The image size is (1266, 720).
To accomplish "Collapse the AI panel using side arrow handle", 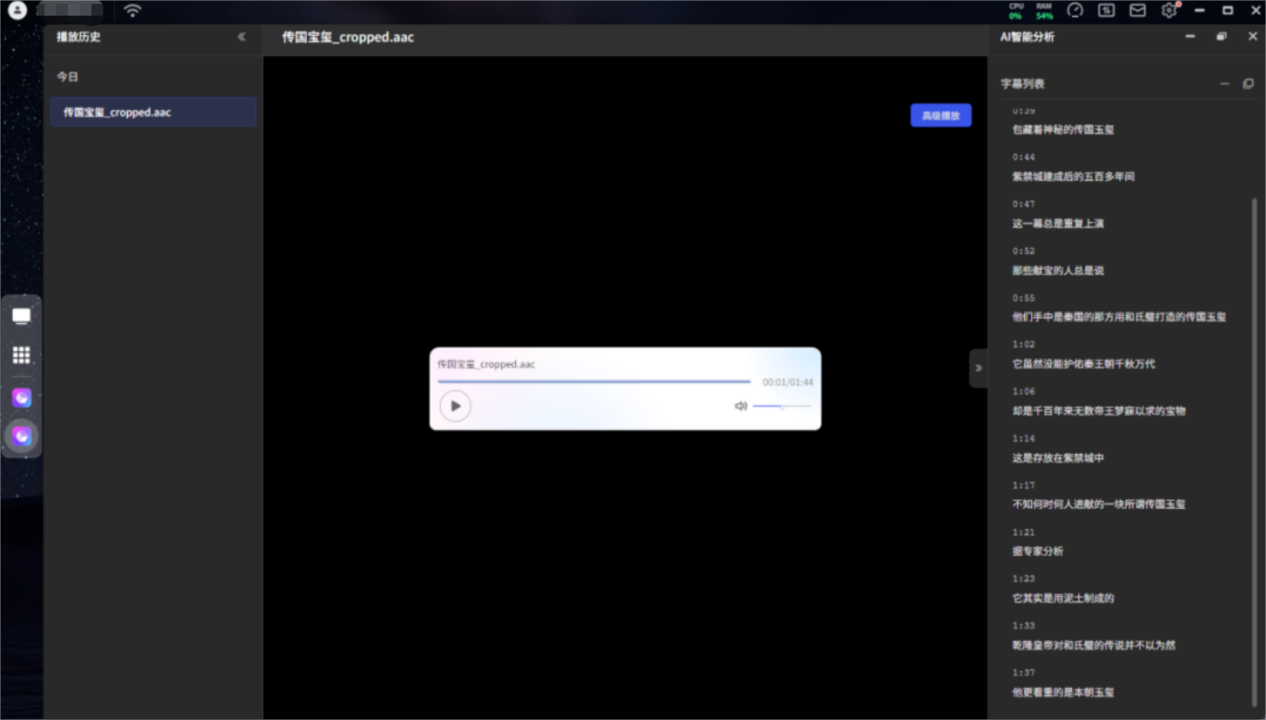I will [x=978, y=368].
